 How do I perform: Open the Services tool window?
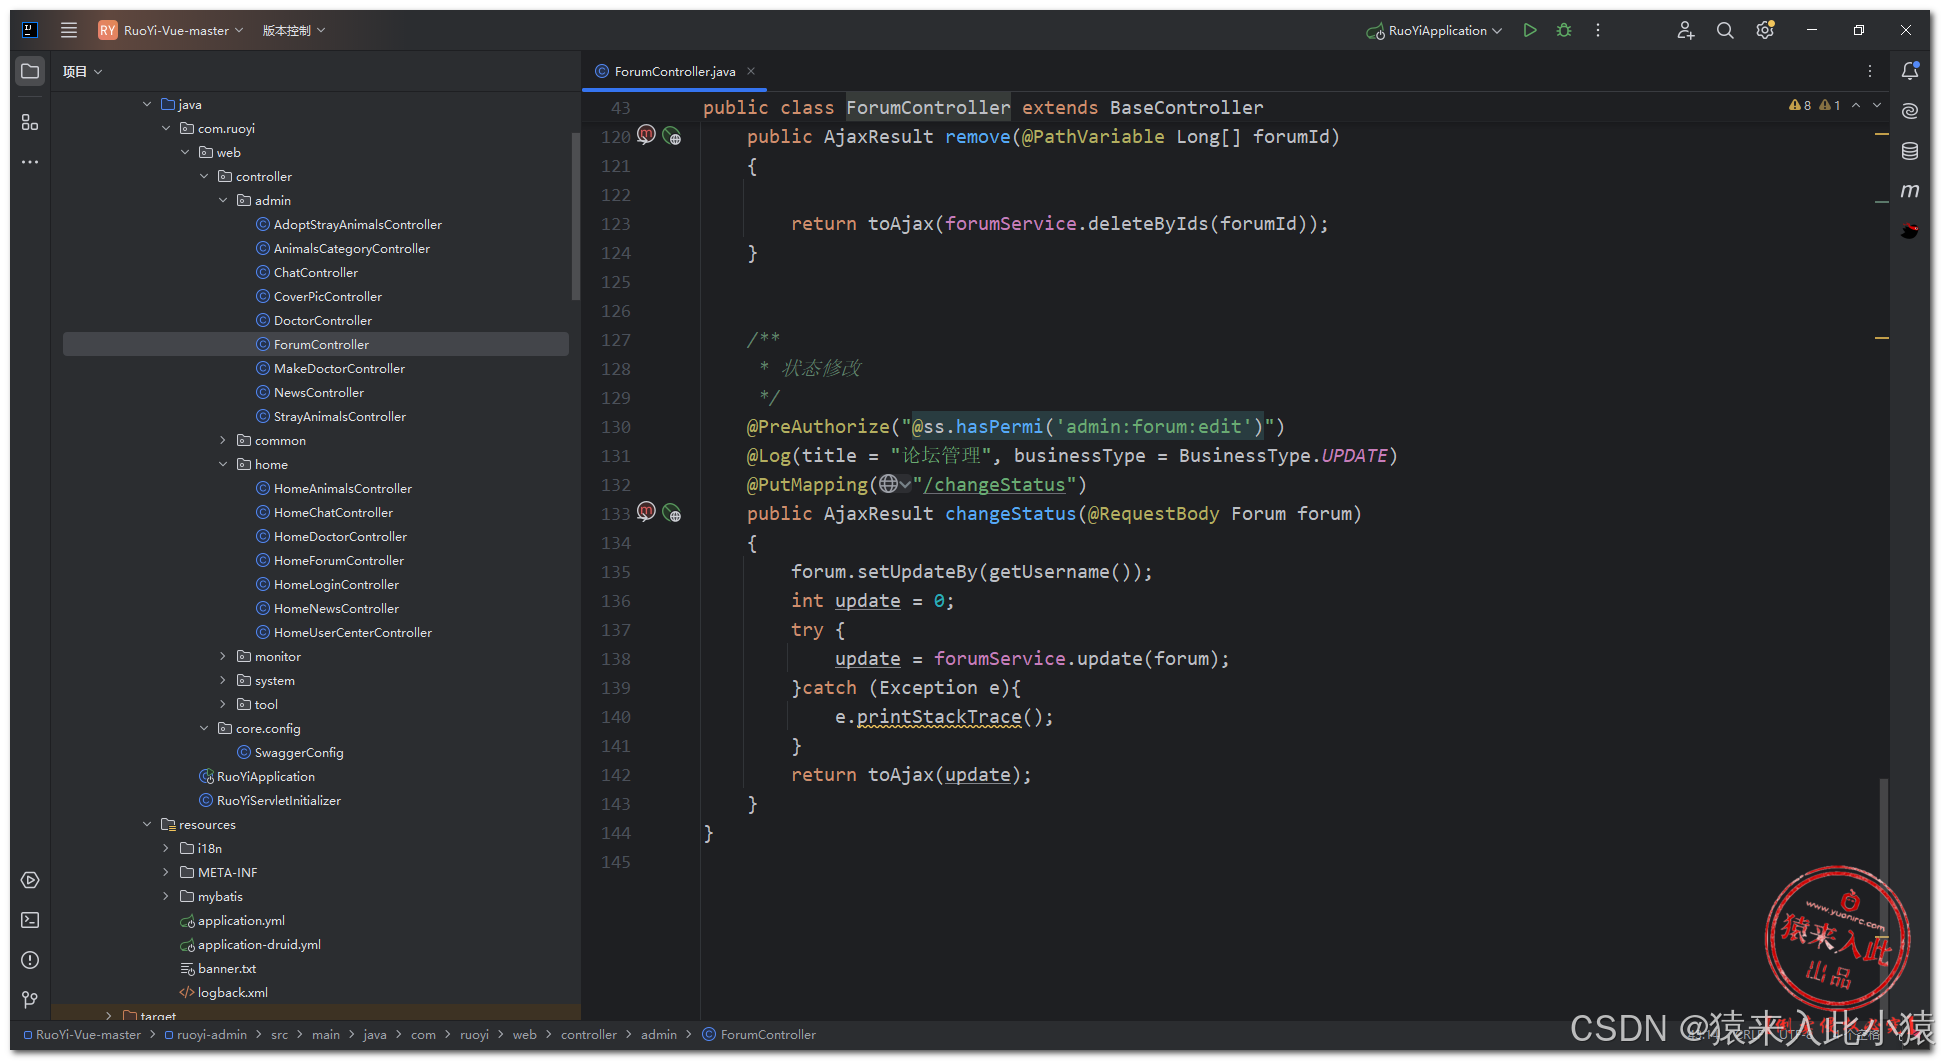[30, 880]
